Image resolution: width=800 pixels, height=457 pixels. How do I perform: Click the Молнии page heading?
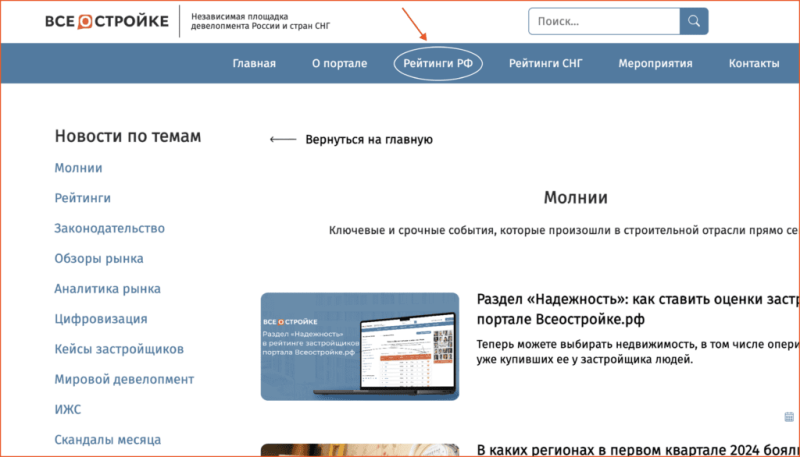(x=576, y=197)
